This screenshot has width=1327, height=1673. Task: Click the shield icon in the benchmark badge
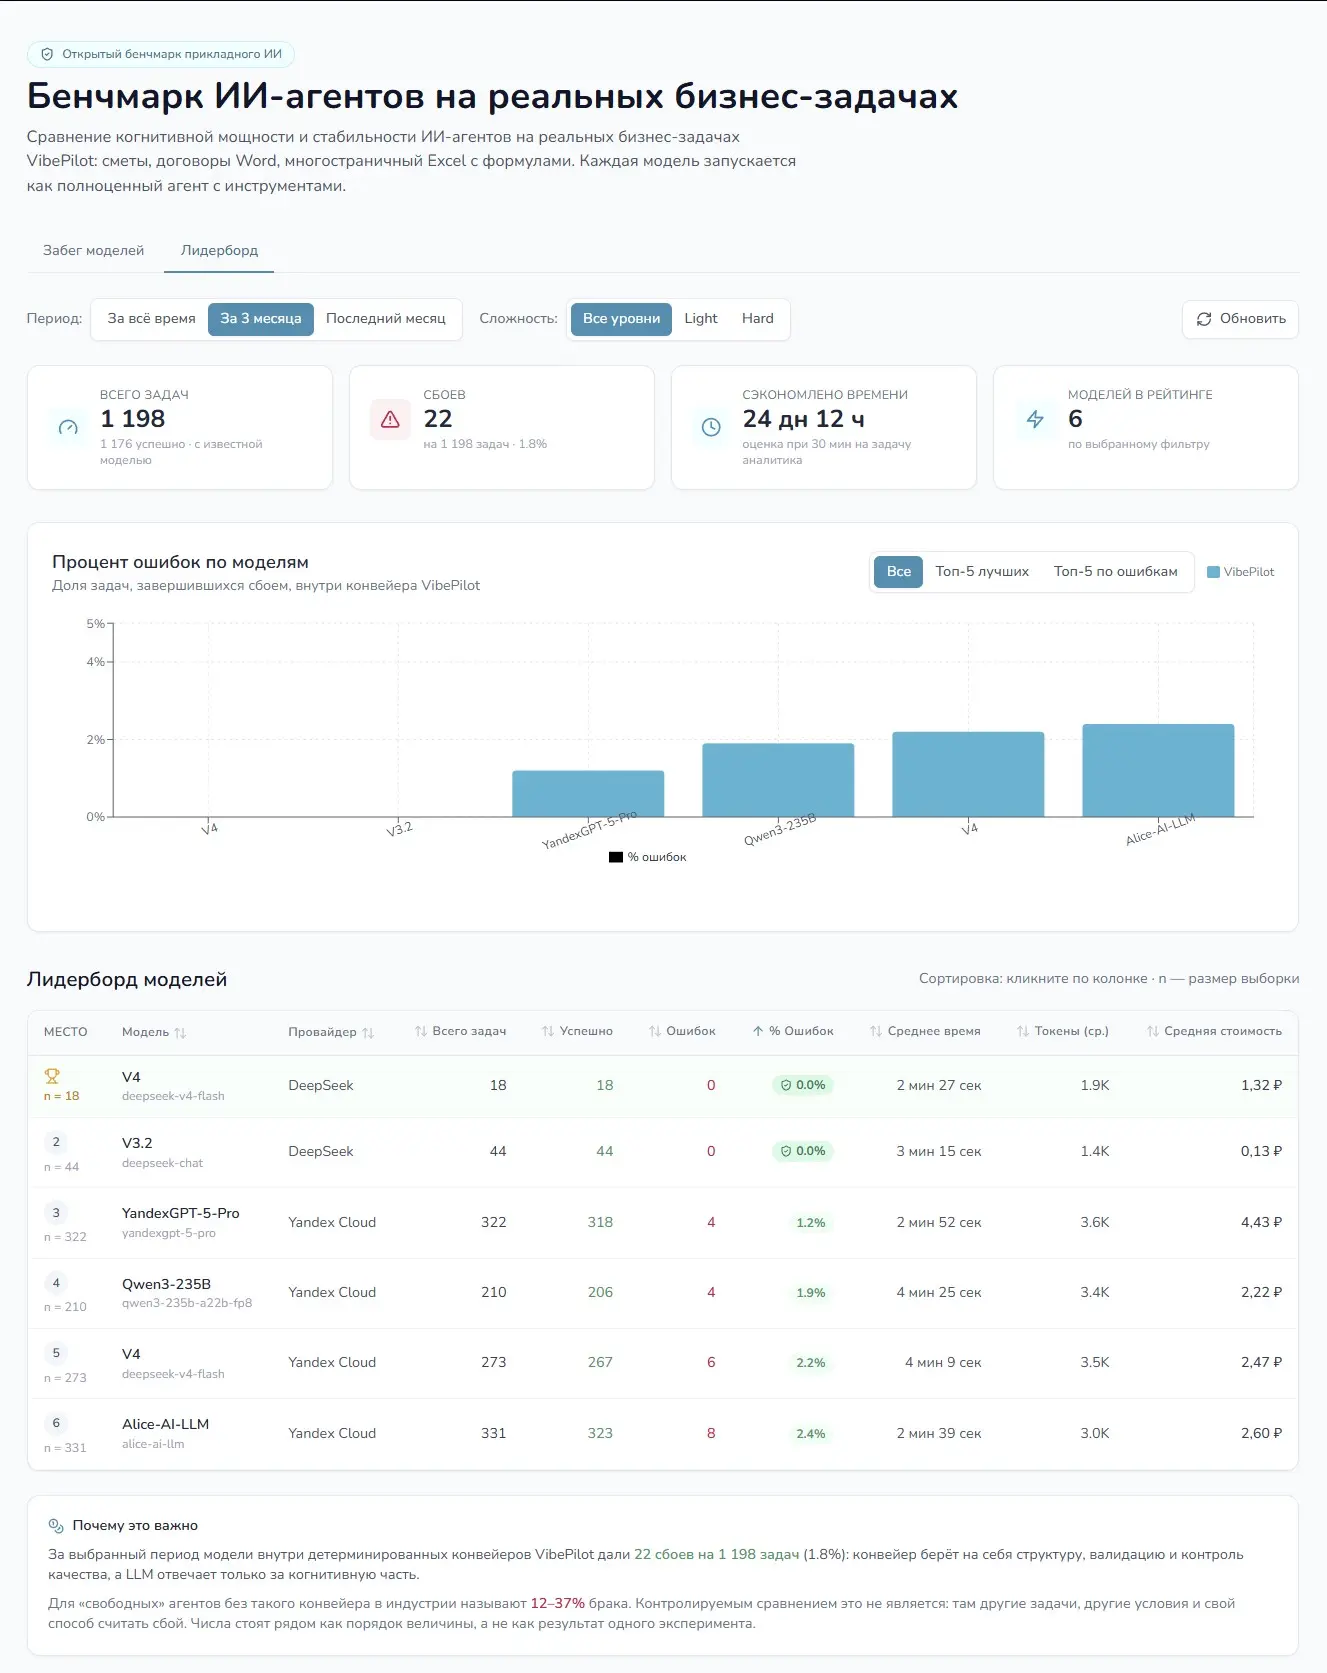[x=47, y=54]
